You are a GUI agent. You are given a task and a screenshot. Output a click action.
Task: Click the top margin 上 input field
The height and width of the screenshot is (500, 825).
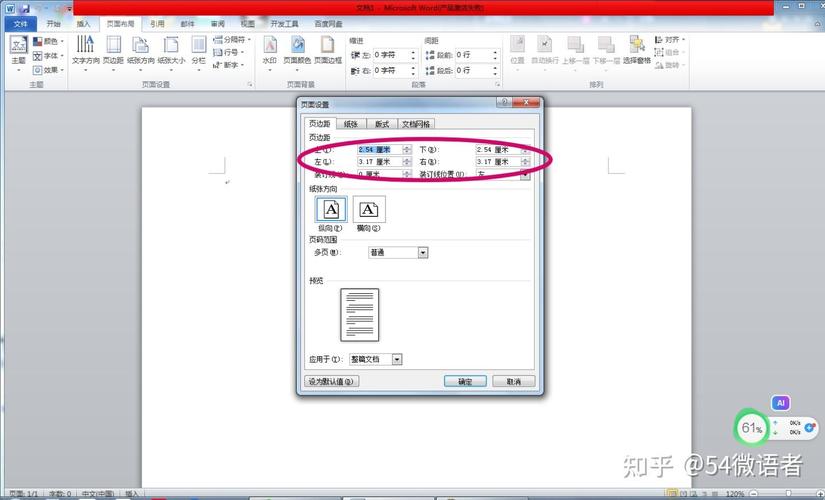click(380, 149)
